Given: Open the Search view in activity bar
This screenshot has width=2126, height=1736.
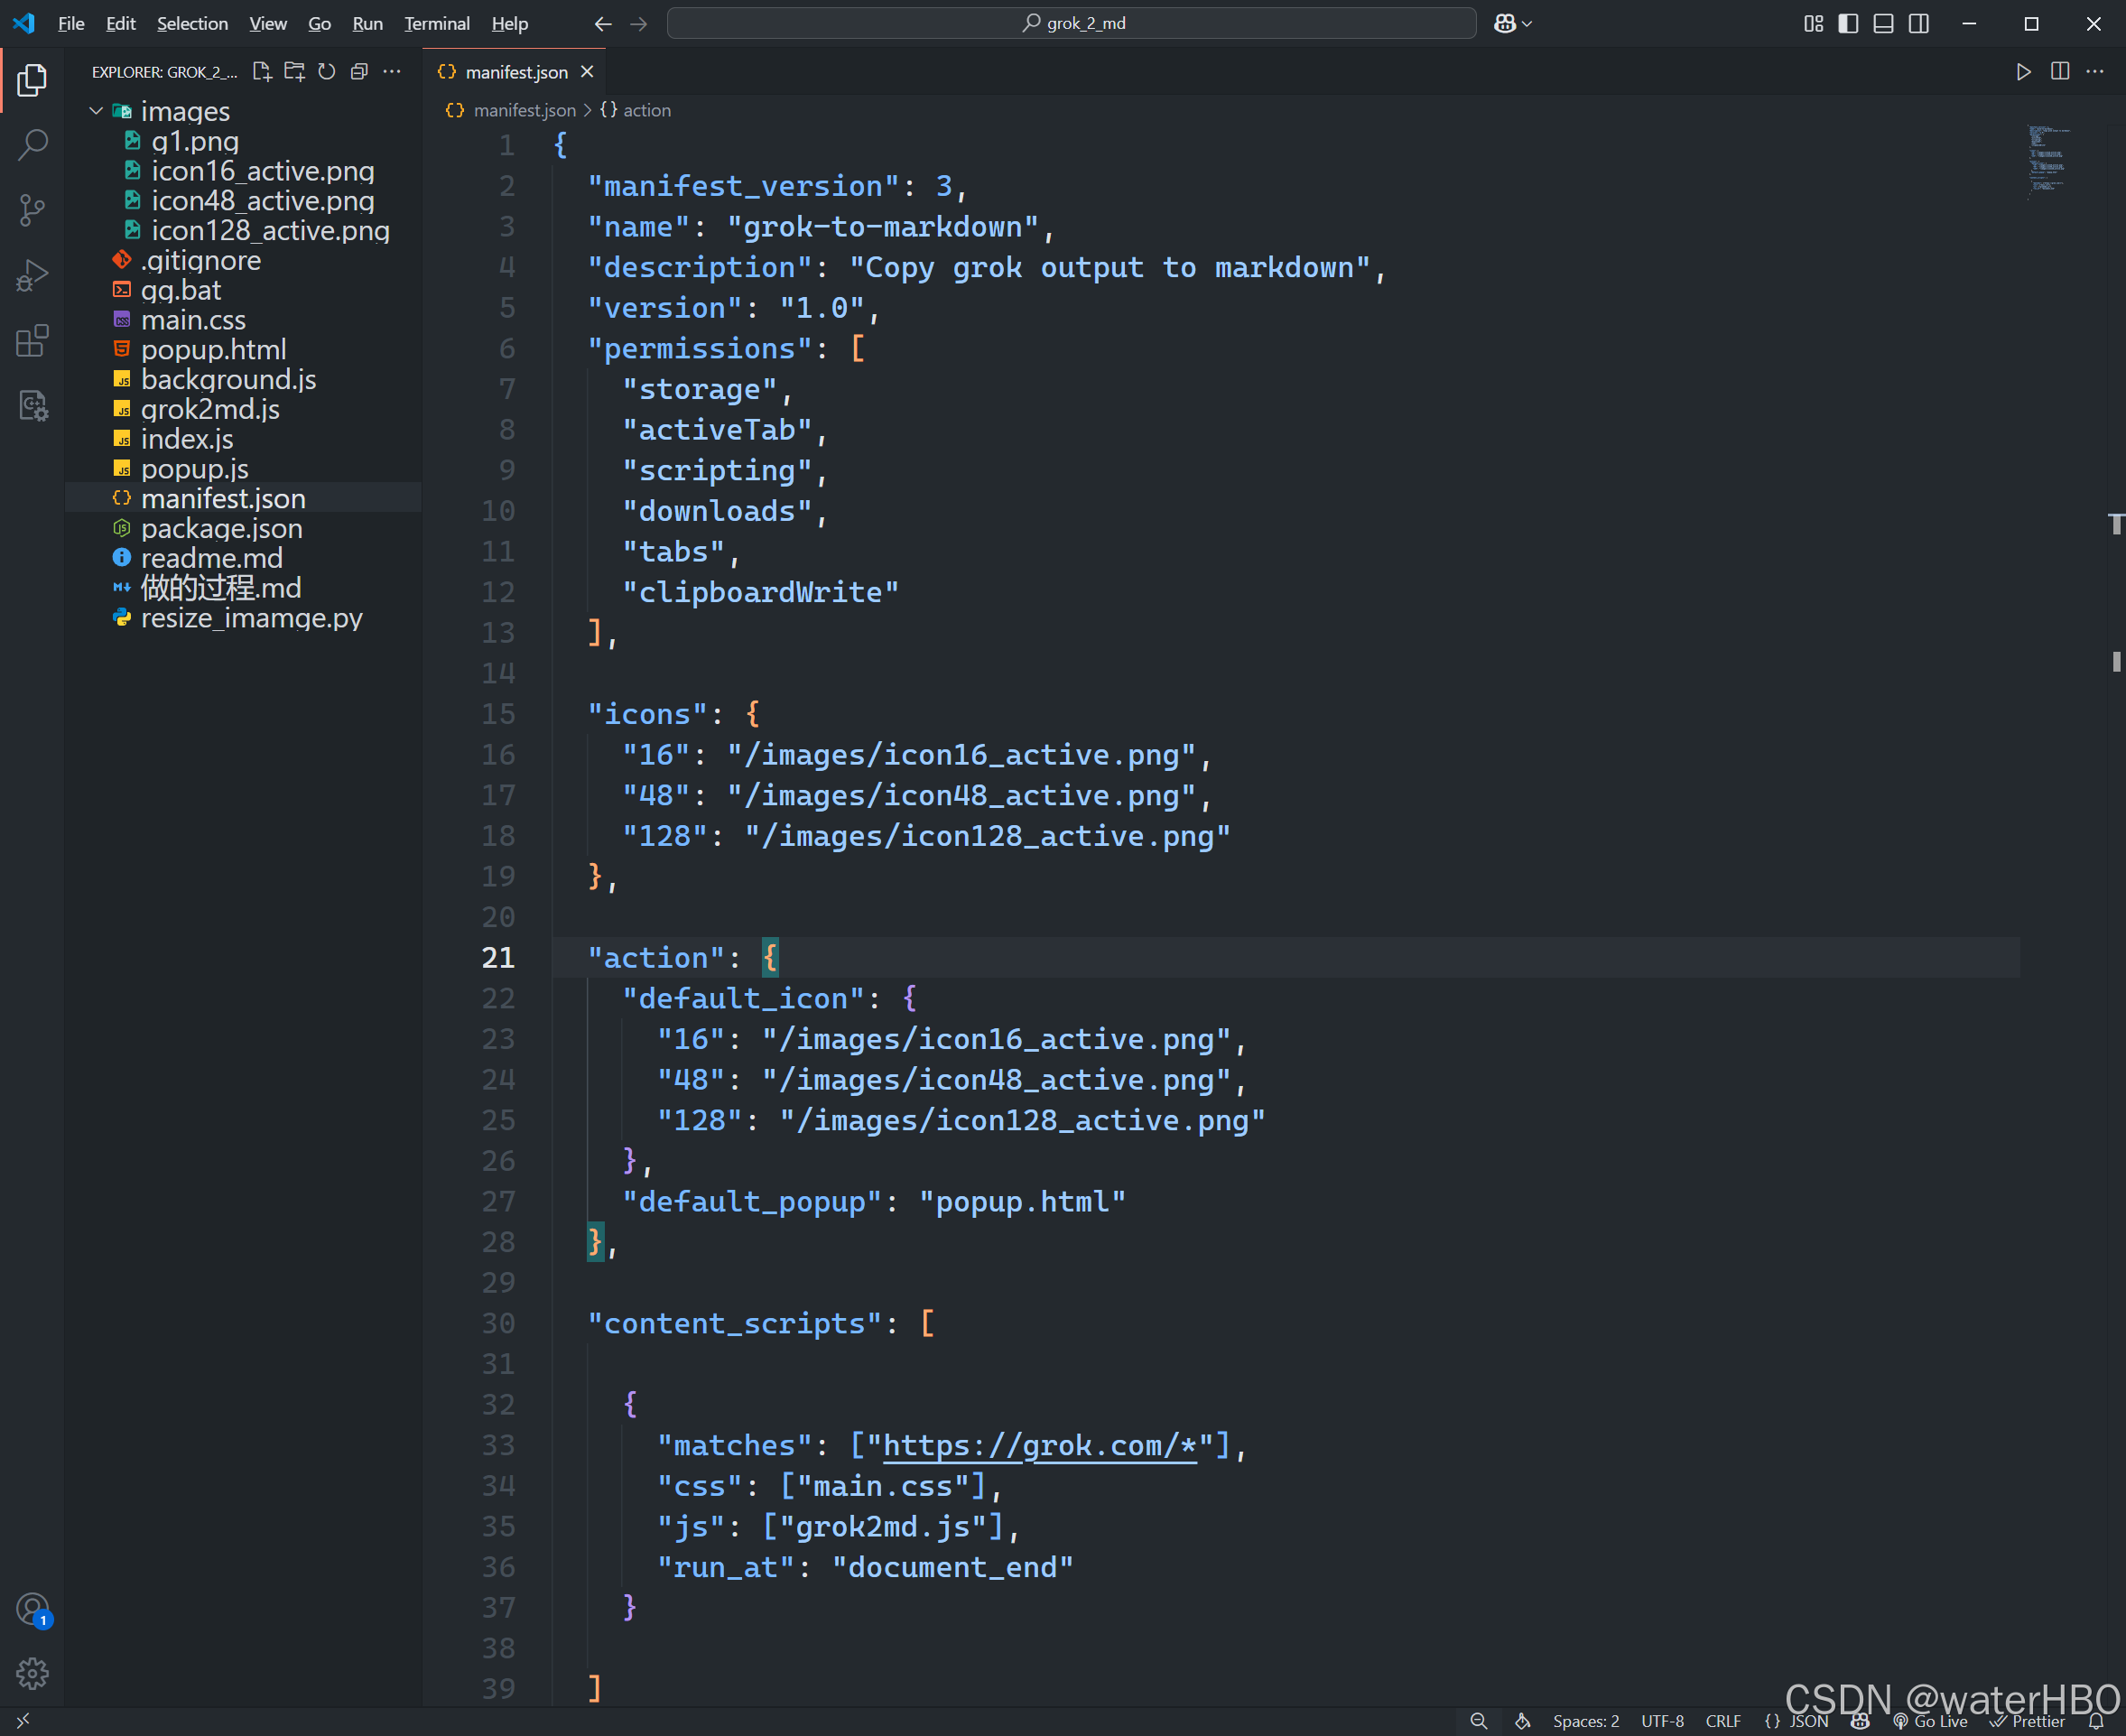Looking at the screenshot, I should pyautogui.click(x=32, y=145).
